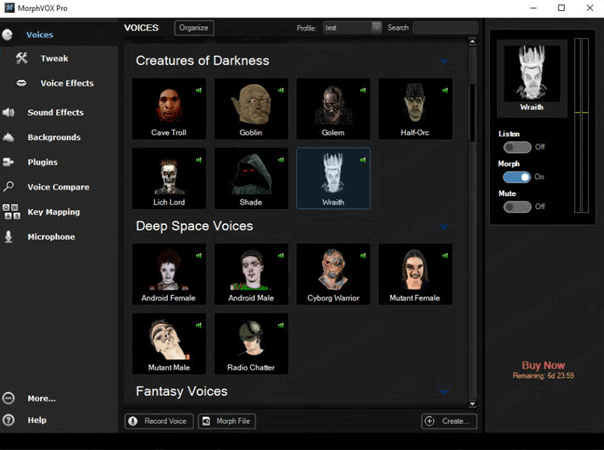Preview Cyborg Warrior with green speaker icon
The width and height of the screenshot is (604, 450).
coord(362,255)
